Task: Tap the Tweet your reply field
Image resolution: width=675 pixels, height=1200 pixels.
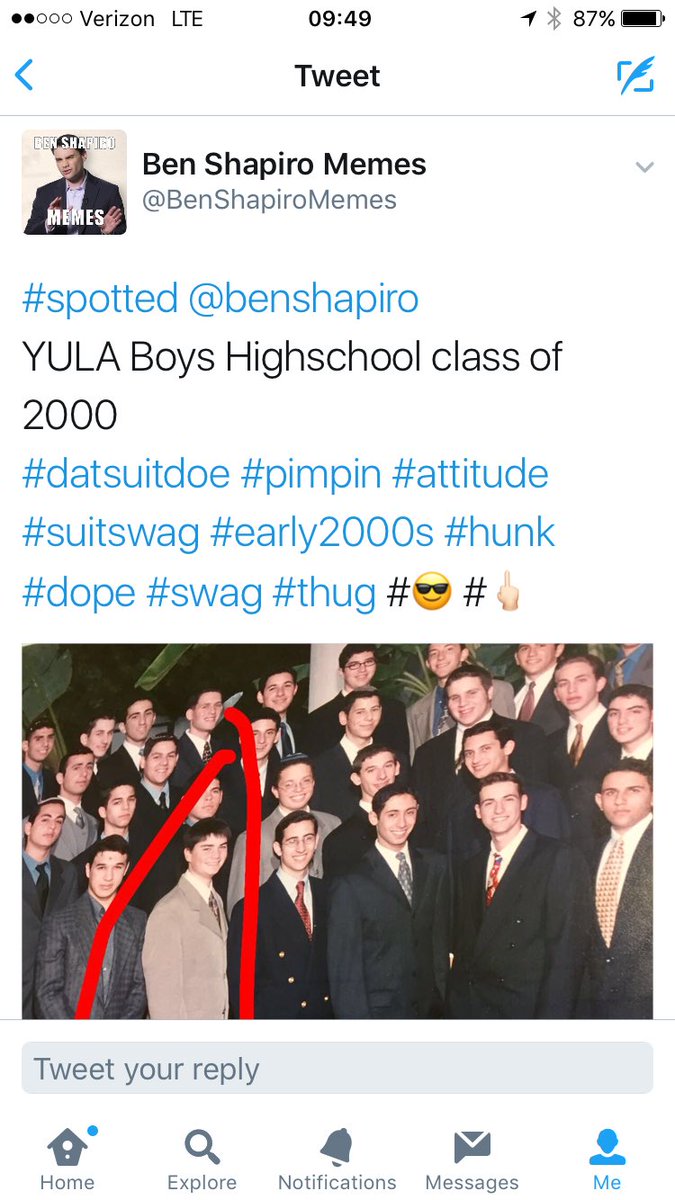Action: click(x=337, y=1068)
